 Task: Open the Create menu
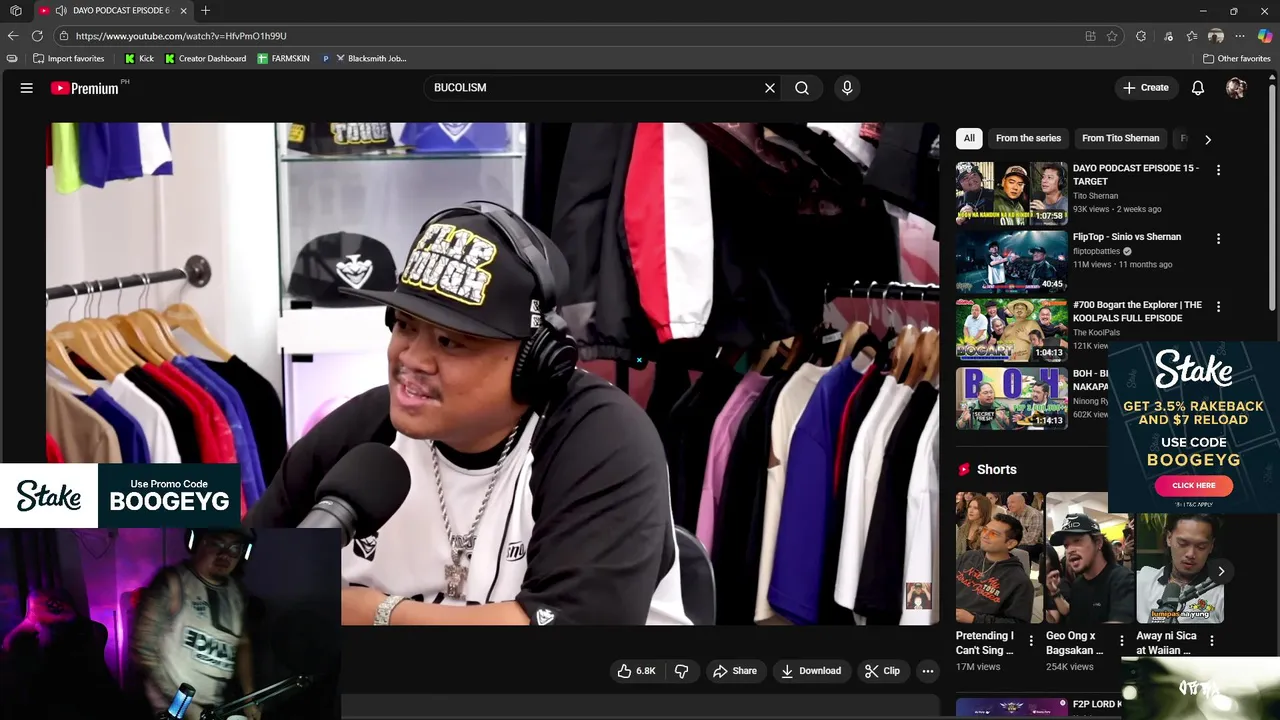click(x=1146, y=88)
